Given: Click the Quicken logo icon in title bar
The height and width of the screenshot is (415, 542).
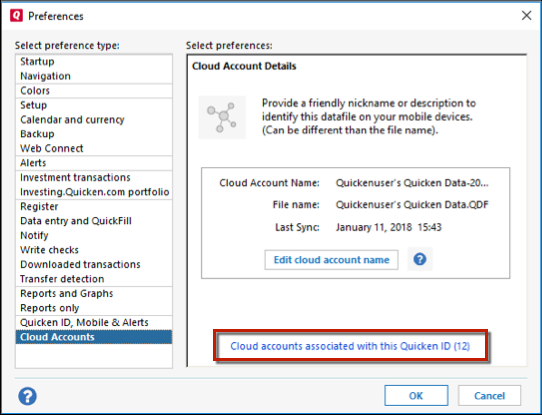Looking at the screenshot, I should pos(17,16).
